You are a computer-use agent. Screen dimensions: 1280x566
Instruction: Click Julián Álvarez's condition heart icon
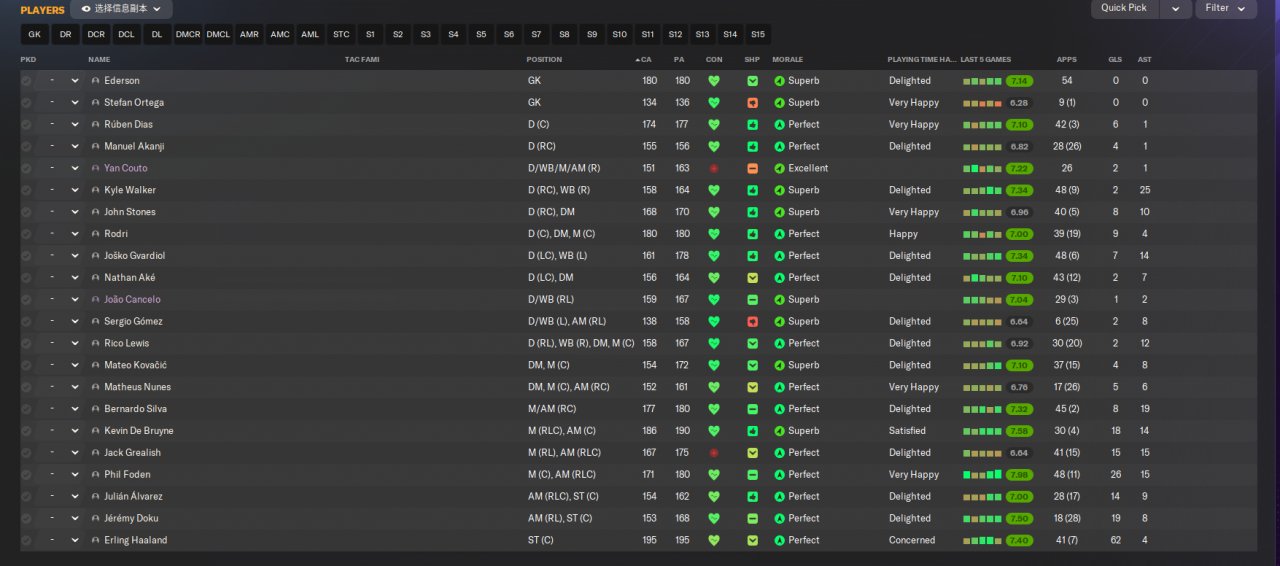[x=714, y=497]
